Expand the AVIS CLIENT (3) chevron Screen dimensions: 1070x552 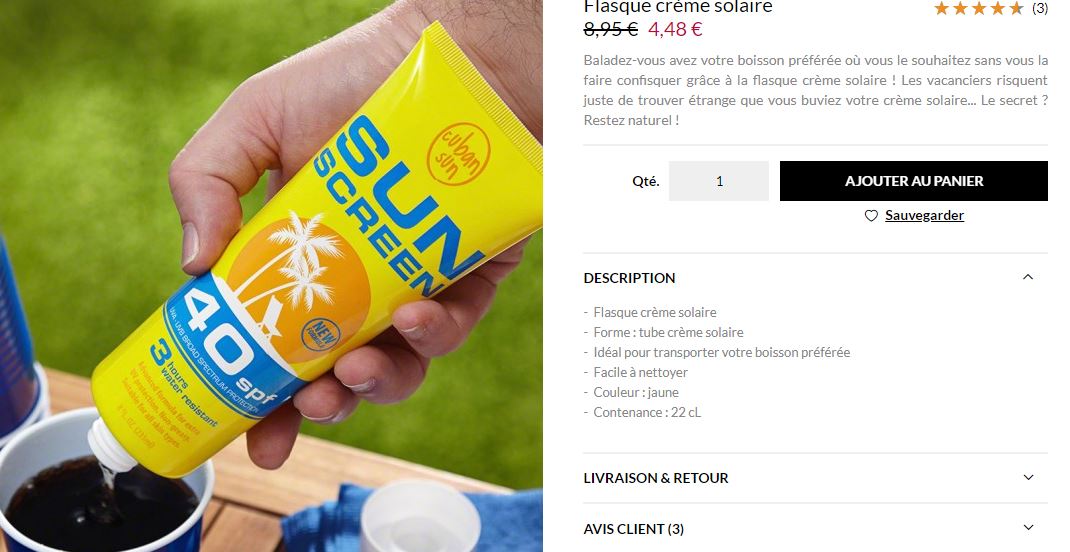[1028, 527]
